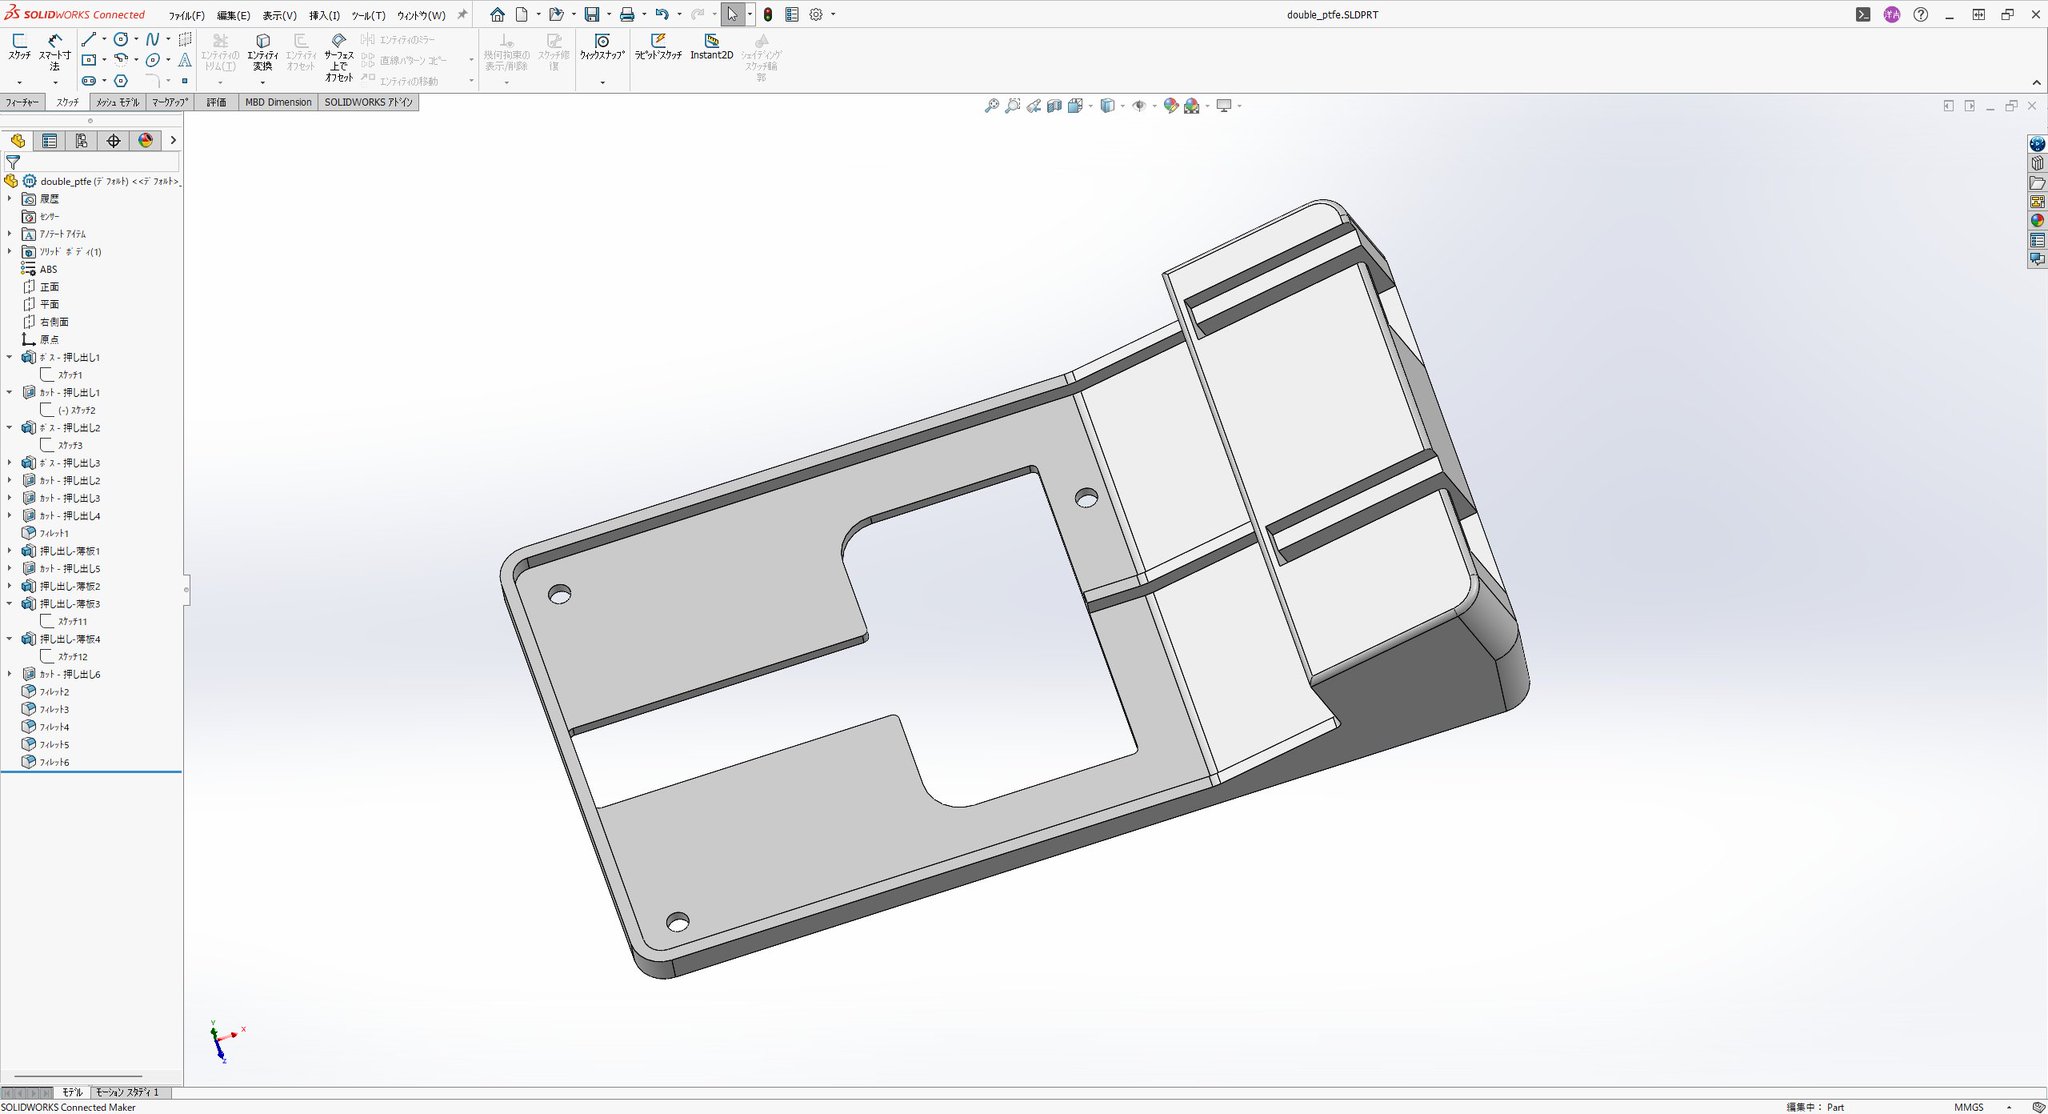Open the Help question mark icon
Image resolution: width=2048 pixels, height=1114 pixels.
[x=1920, y=14]
